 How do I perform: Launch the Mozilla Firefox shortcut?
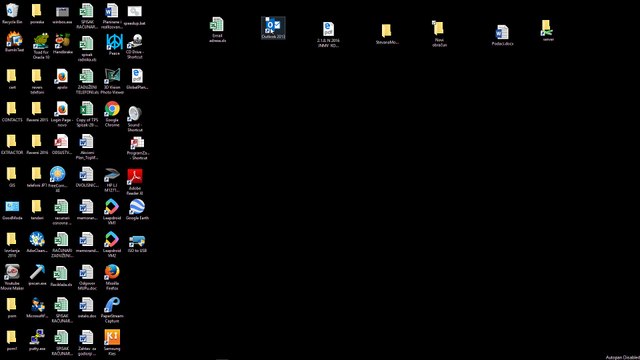112,277
